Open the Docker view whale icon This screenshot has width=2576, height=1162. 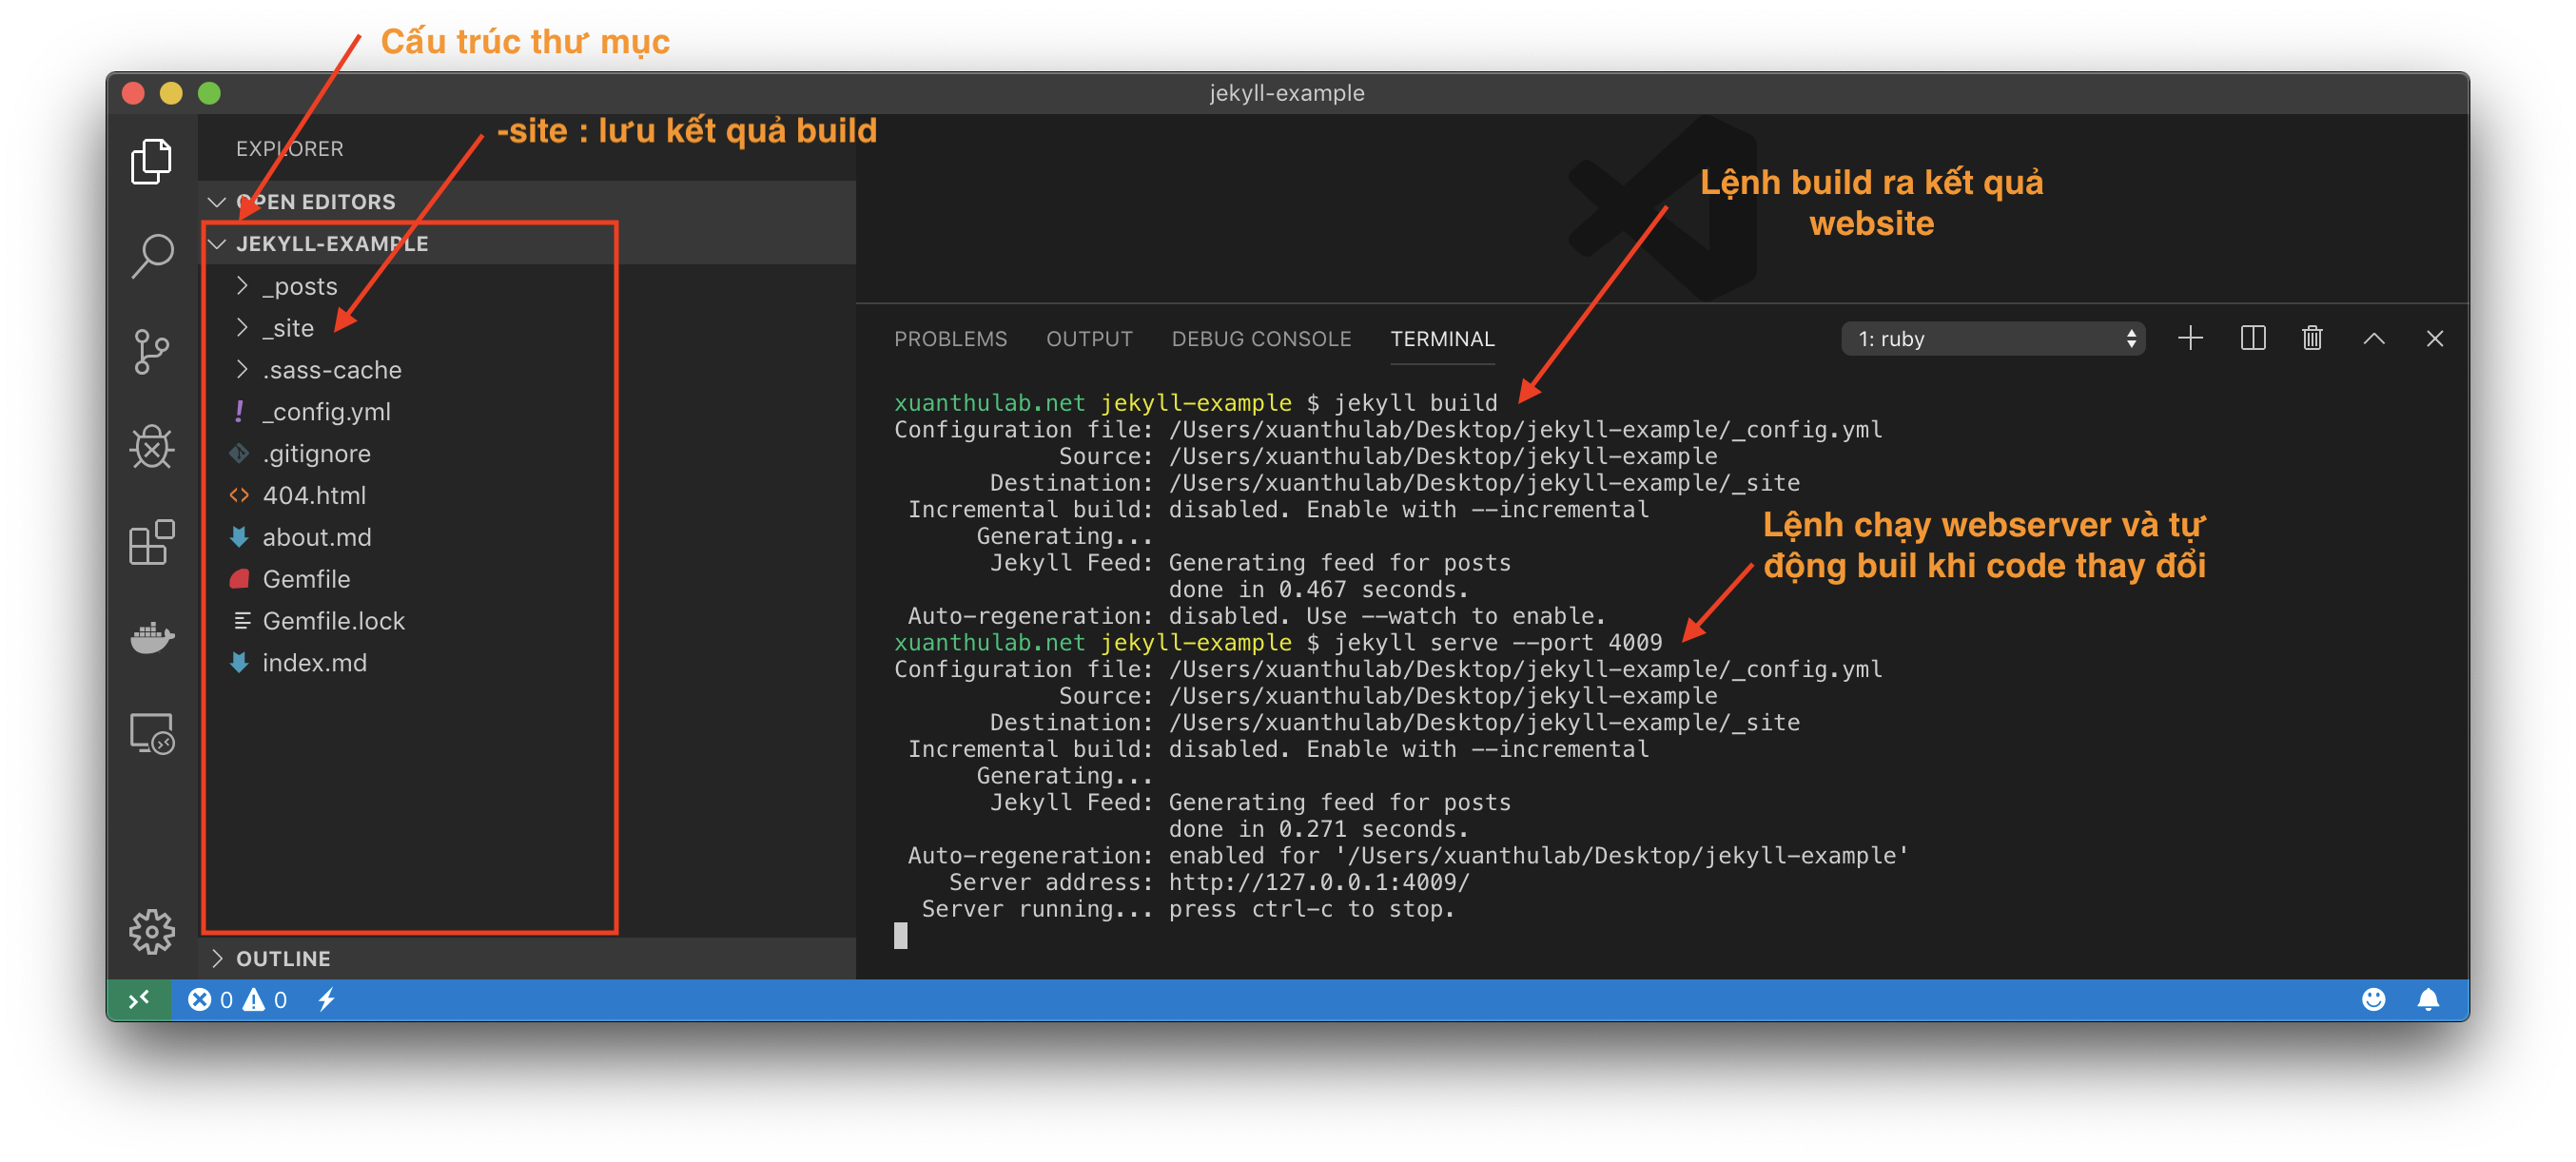(x=151, y=637)
